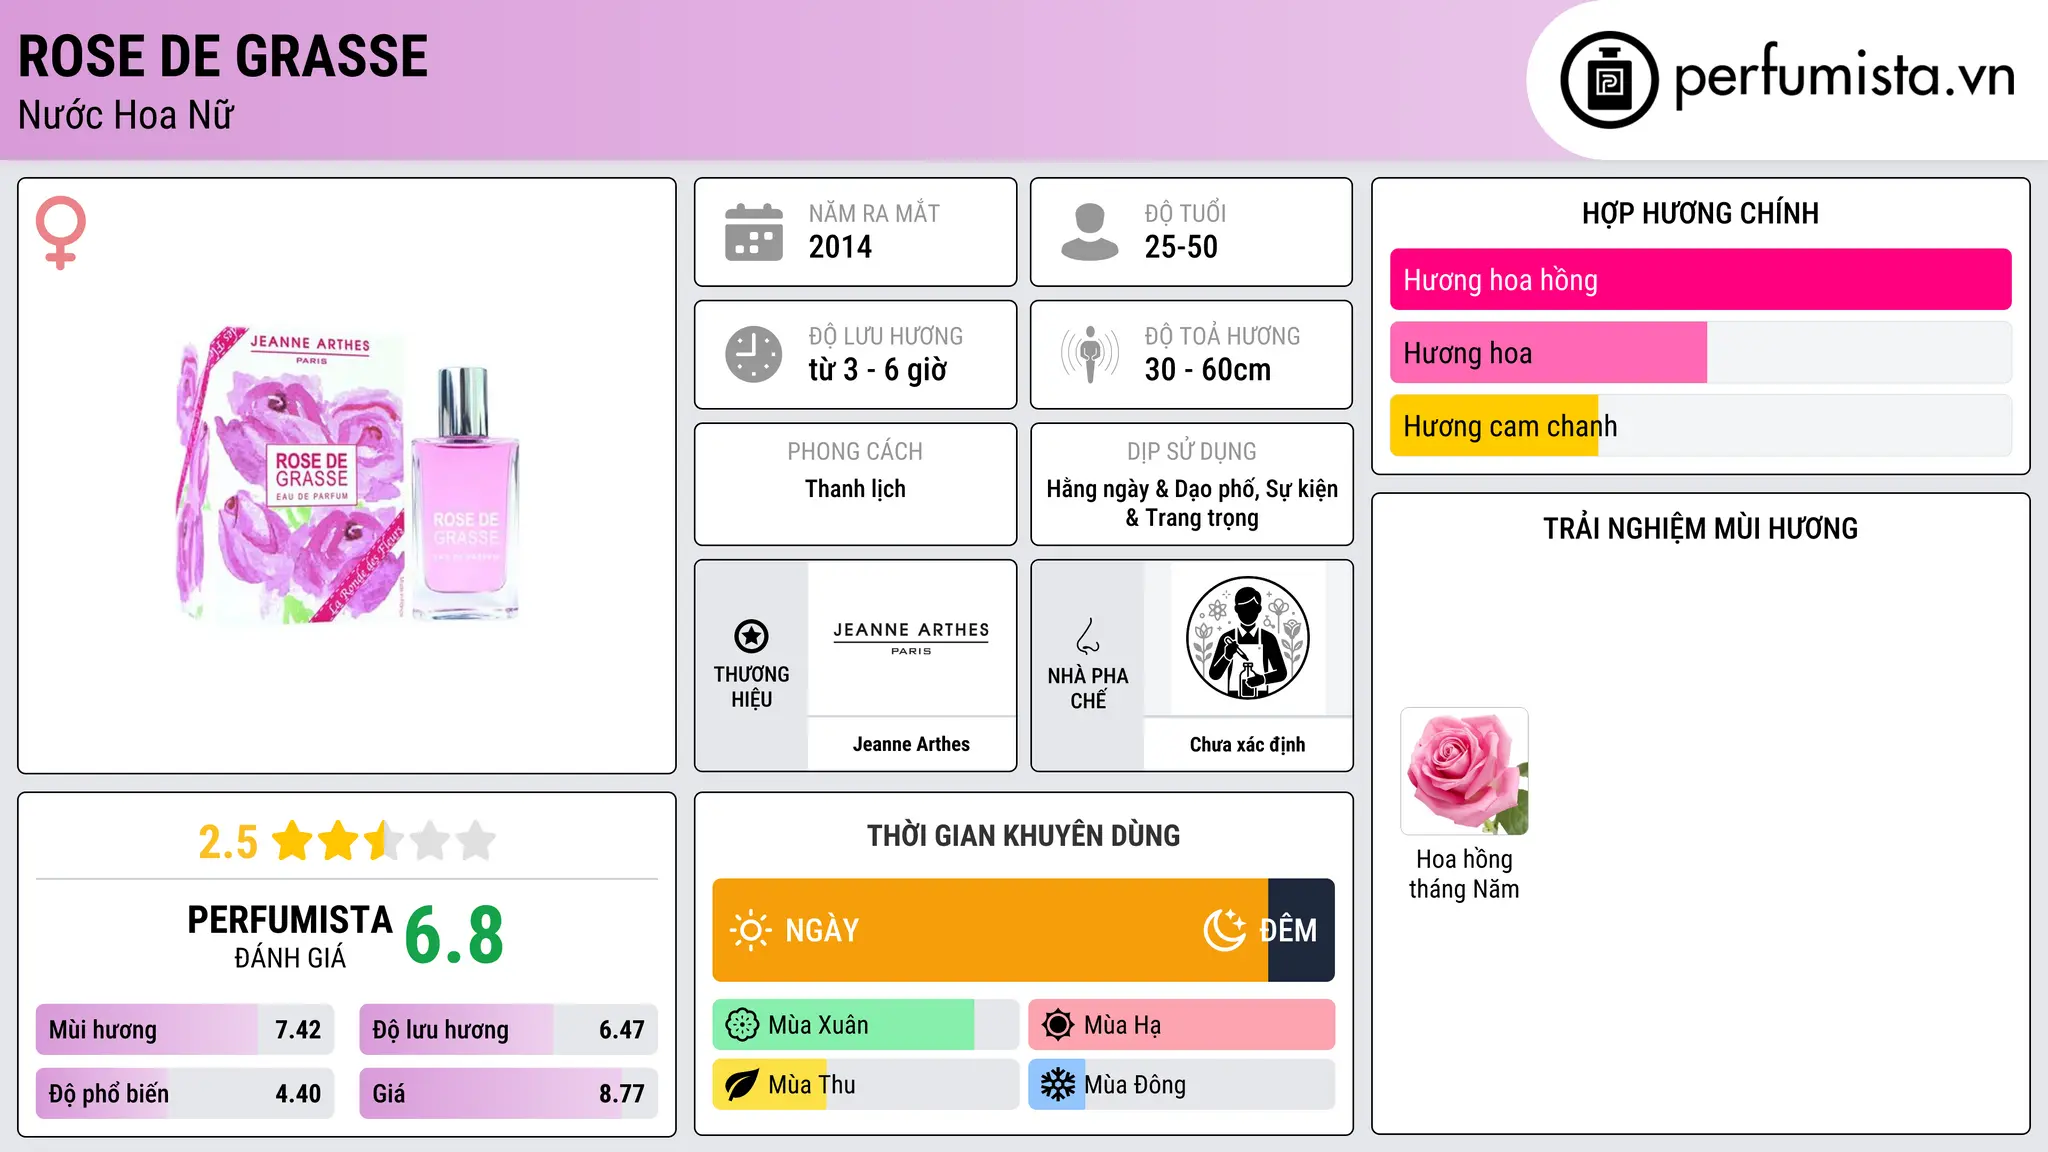Click the sillage value 30 - 60cm
The width and height of the screenshot is (2048, 1152).
coord(1208,370)
